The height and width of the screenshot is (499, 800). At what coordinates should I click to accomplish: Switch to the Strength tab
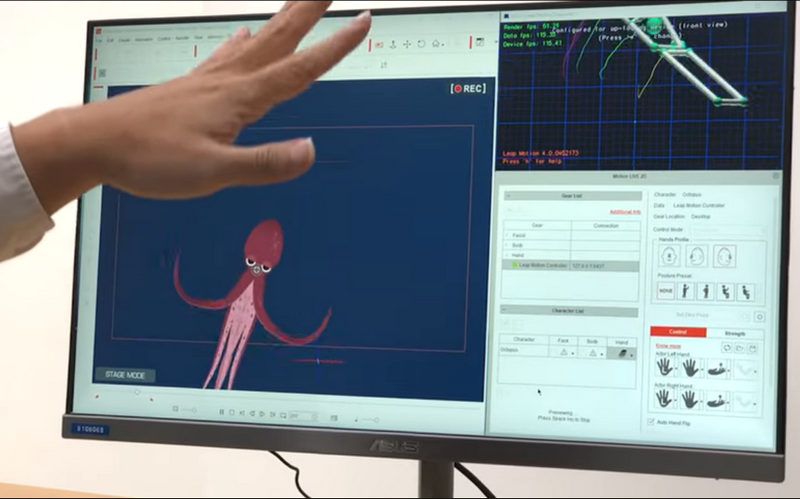[734, 333]
